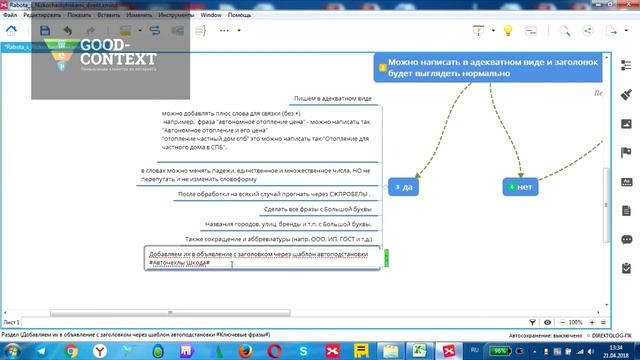
Task: Open the Themes panel in the sidebar
Action: point(626,182)
